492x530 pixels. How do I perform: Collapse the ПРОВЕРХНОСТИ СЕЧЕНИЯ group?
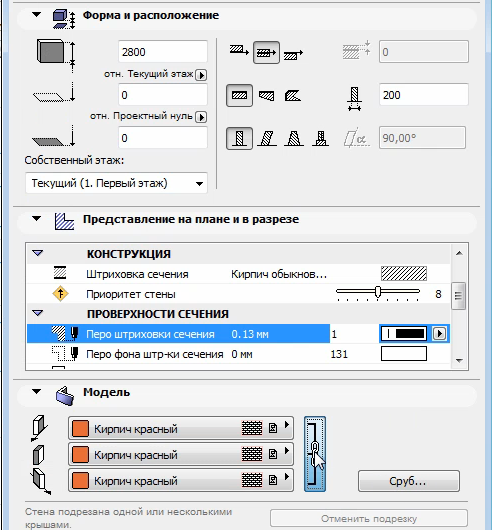[38, 313]
